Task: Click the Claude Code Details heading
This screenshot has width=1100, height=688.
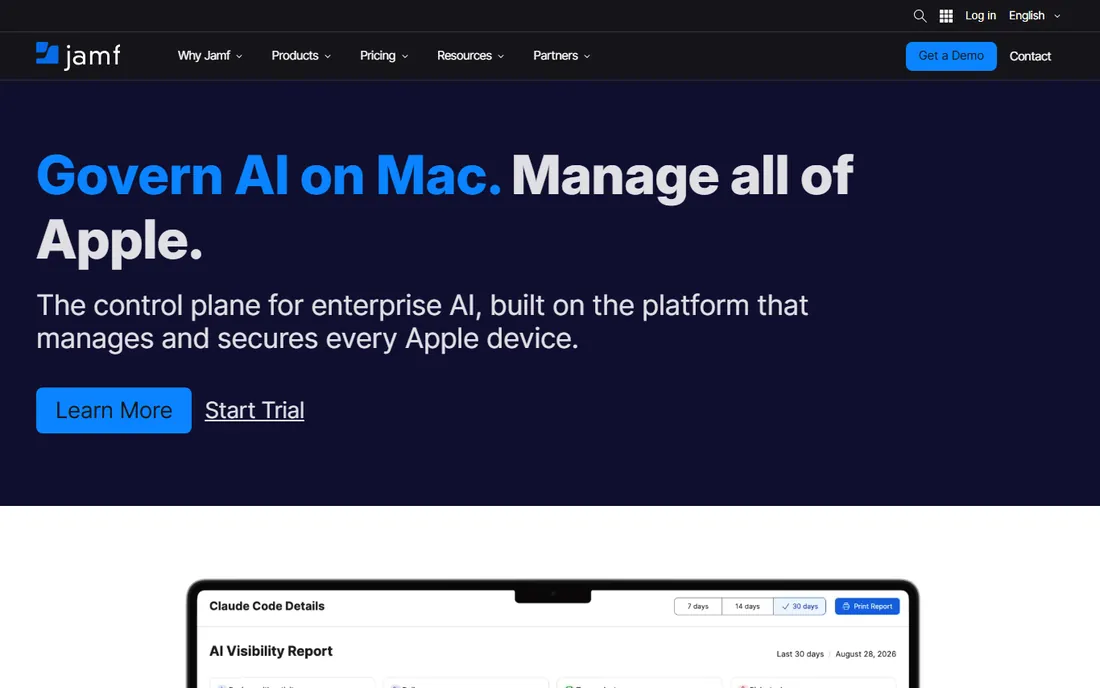Action: pos(267,606)
